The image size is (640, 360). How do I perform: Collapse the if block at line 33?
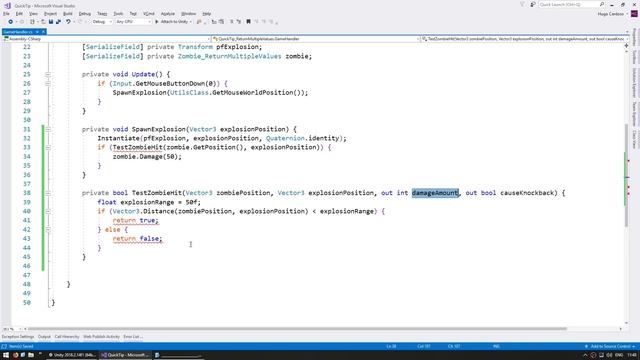click(x=48, y=147)
